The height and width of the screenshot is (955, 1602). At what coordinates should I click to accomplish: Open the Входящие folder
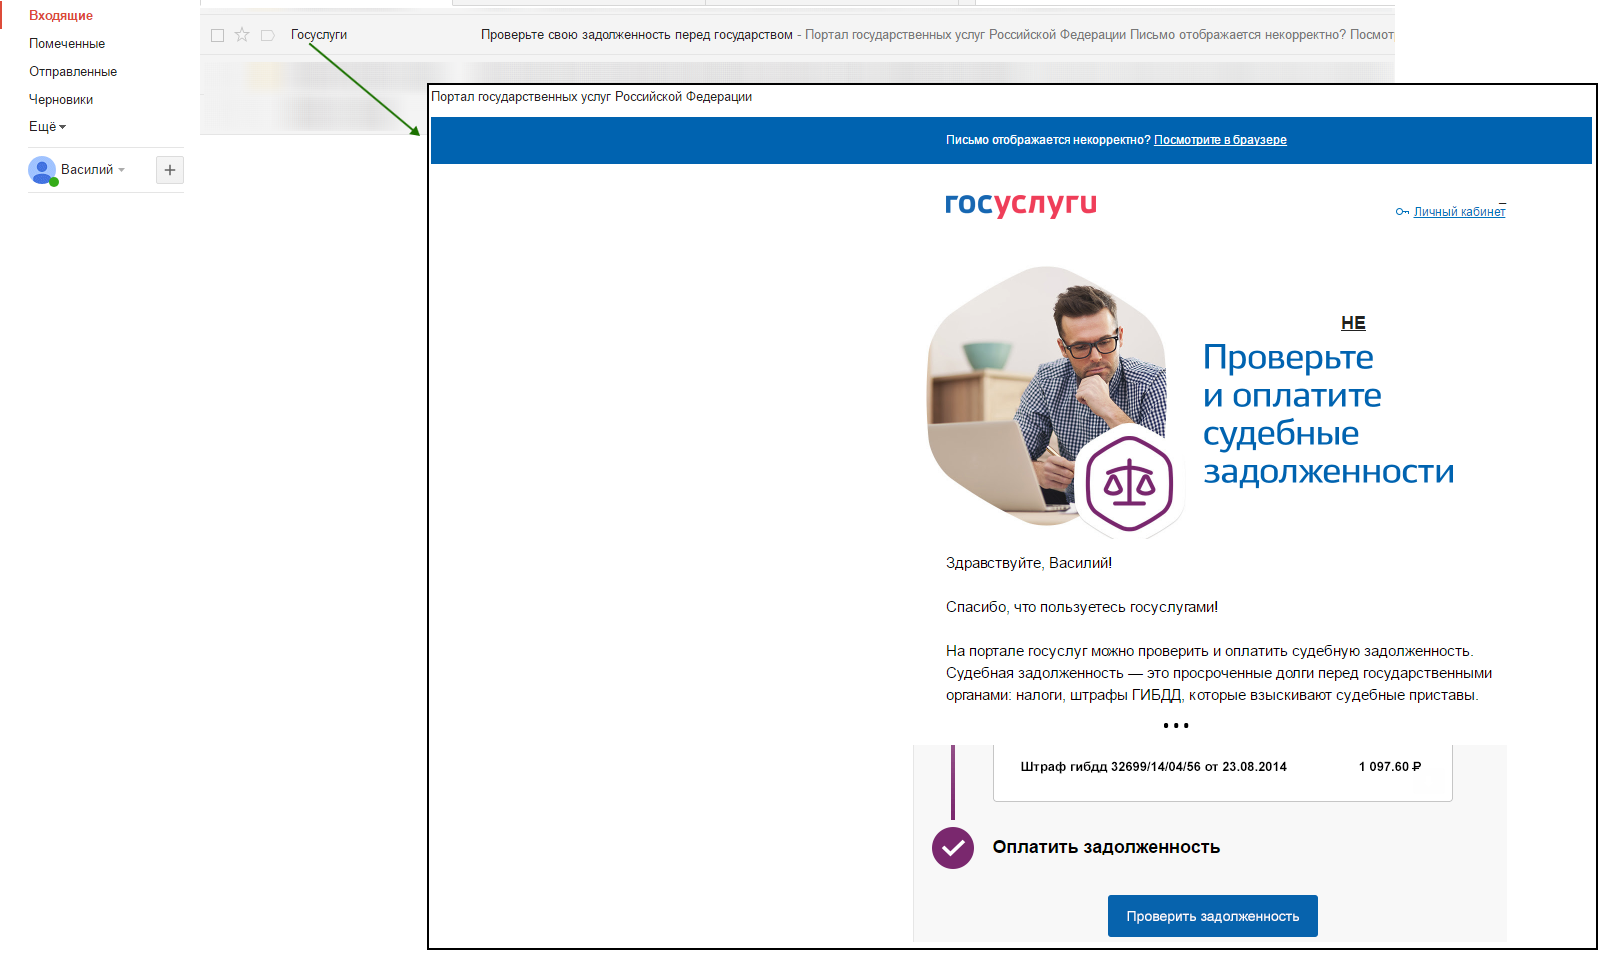click(x=61, y=16)
